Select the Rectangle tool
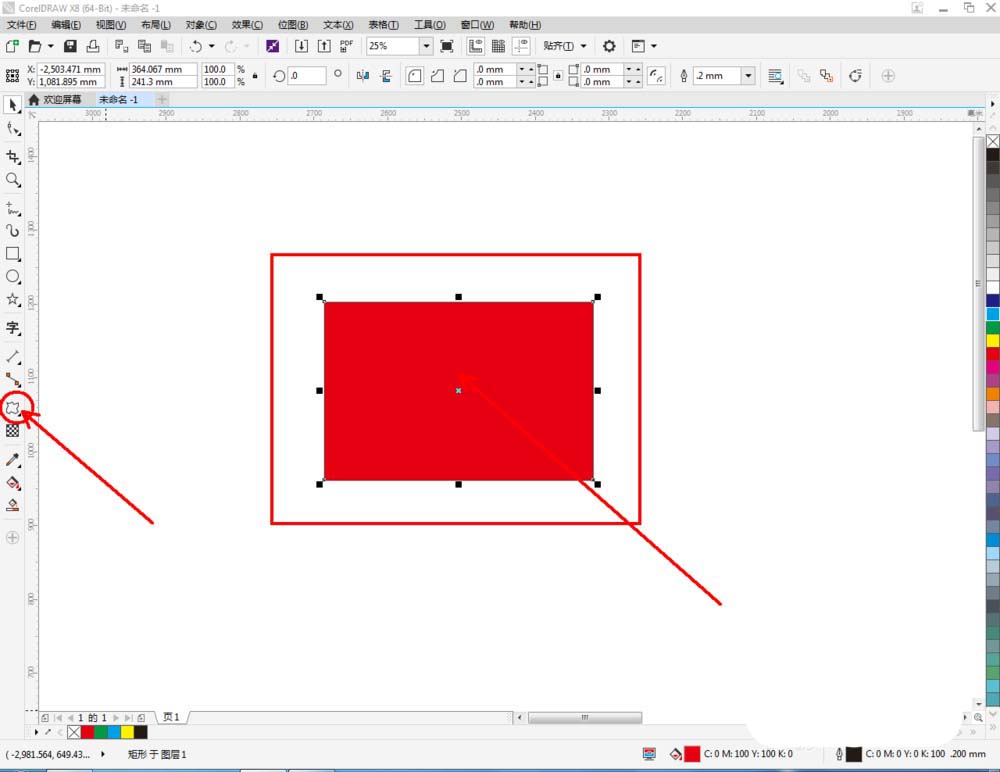 point(13,254)
